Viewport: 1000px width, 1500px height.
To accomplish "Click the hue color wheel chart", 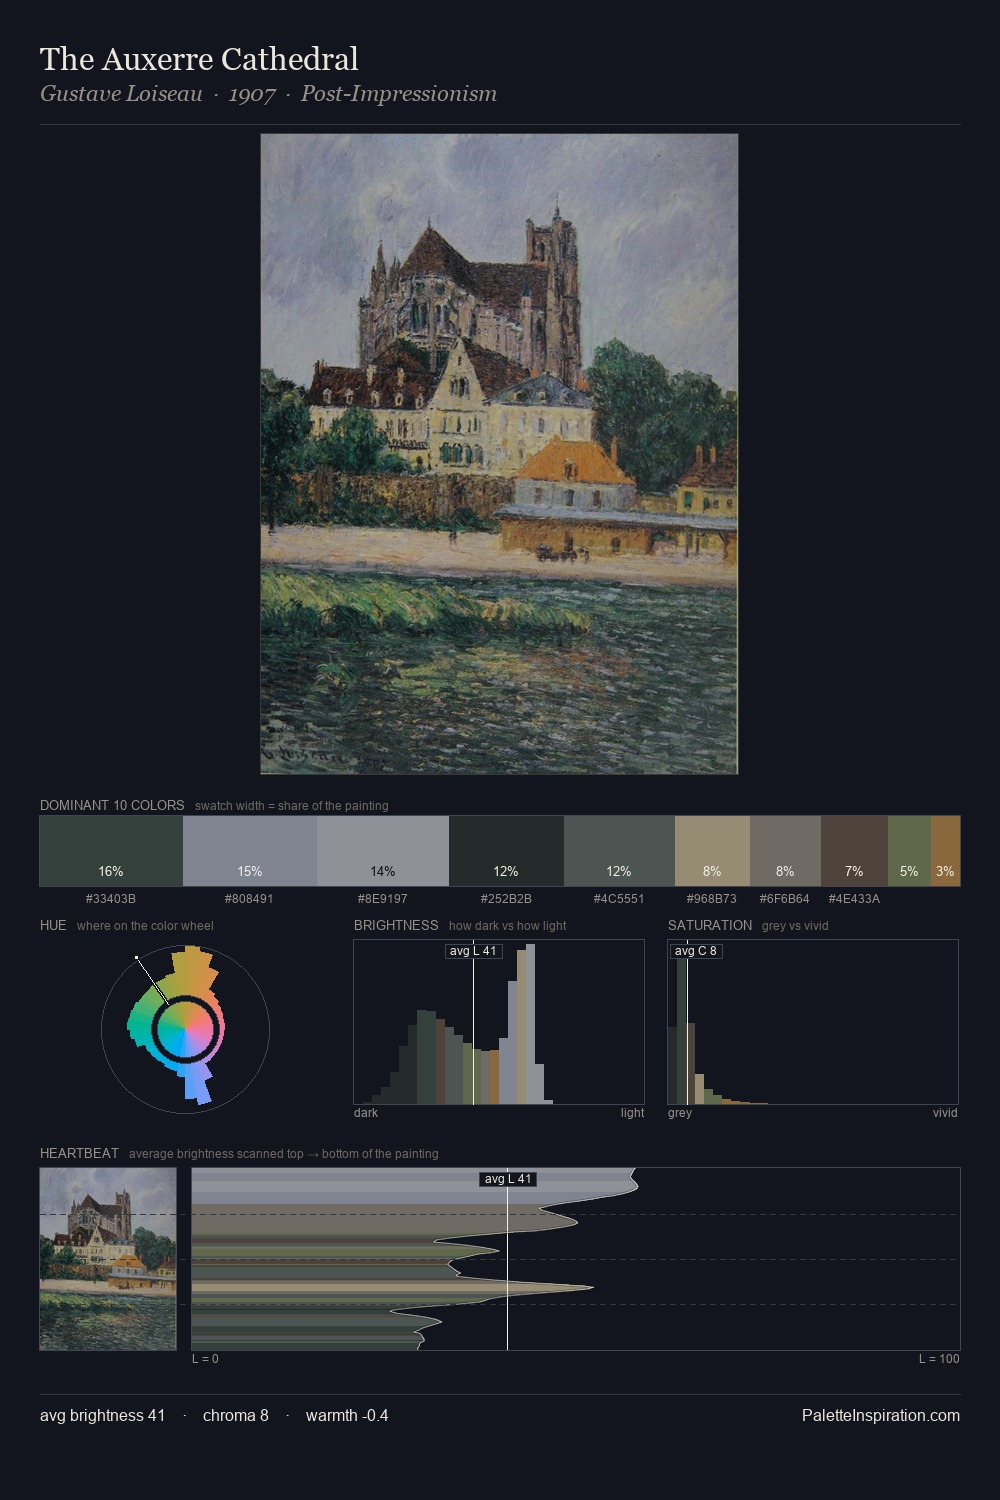I will [185, 1029].
